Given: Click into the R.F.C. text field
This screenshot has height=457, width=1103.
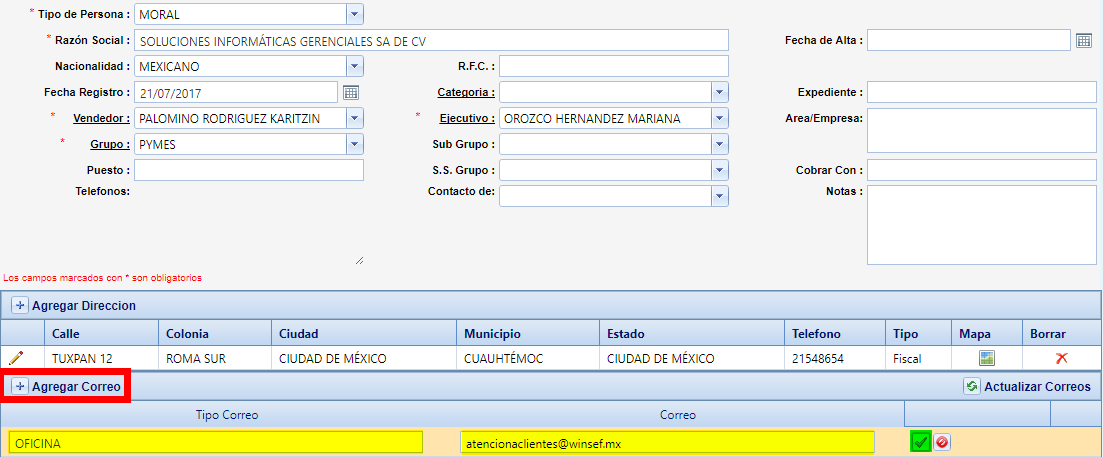Looking at the screenshot, I should click(613, 66).
